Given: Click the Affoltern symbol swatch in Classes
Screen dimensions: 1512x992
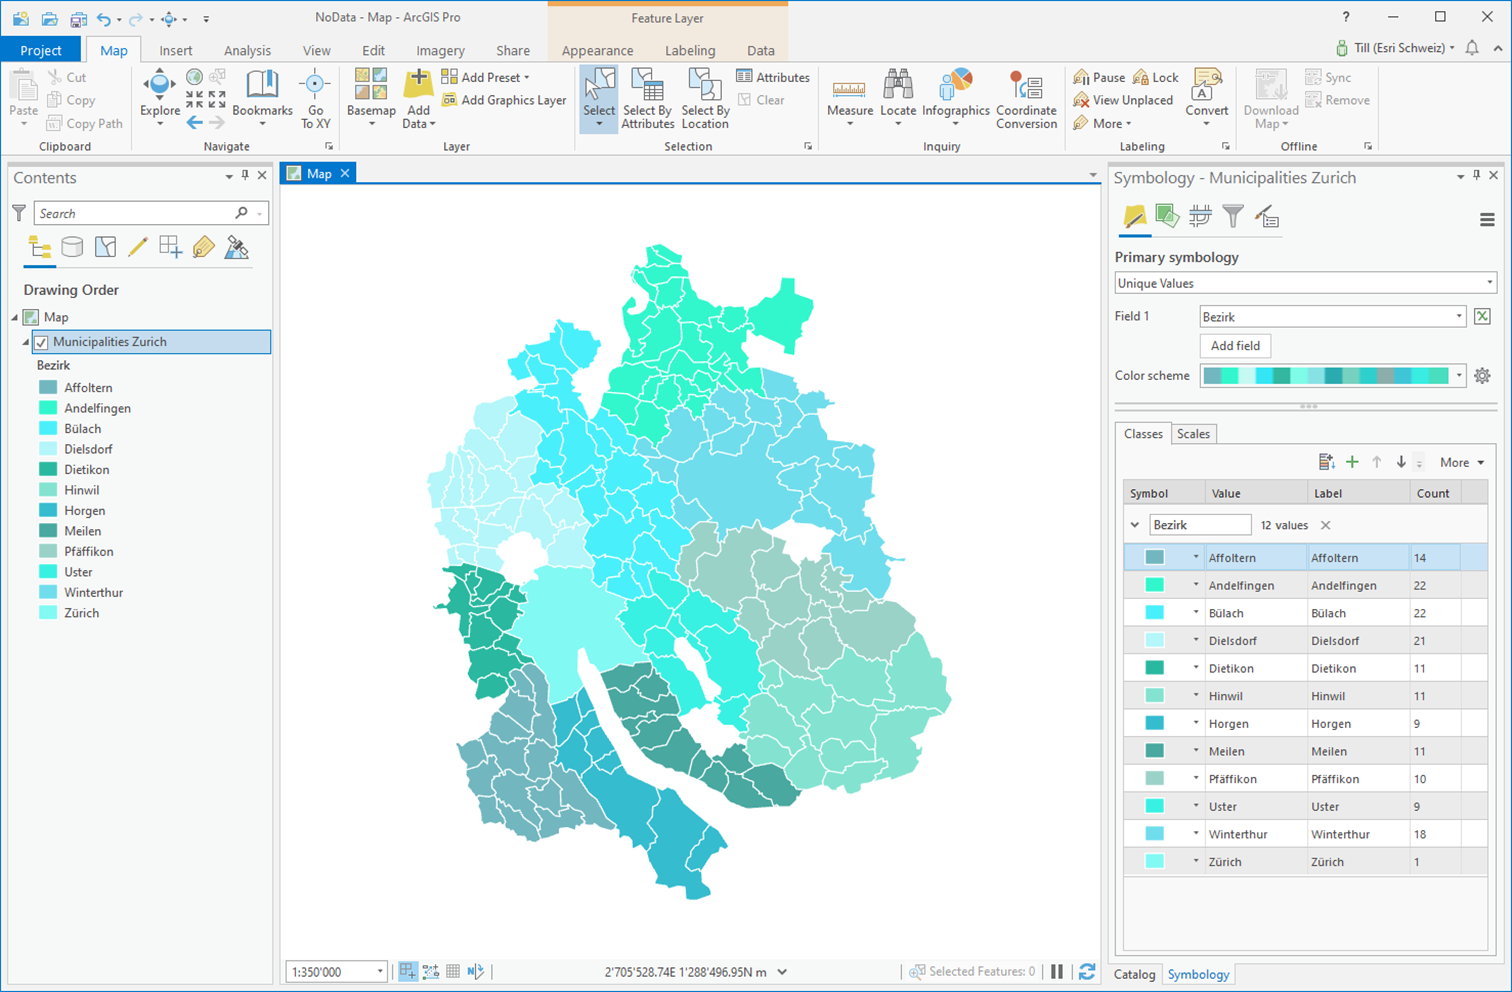Looking at the screenshot, I should [x=1154, y=558].
